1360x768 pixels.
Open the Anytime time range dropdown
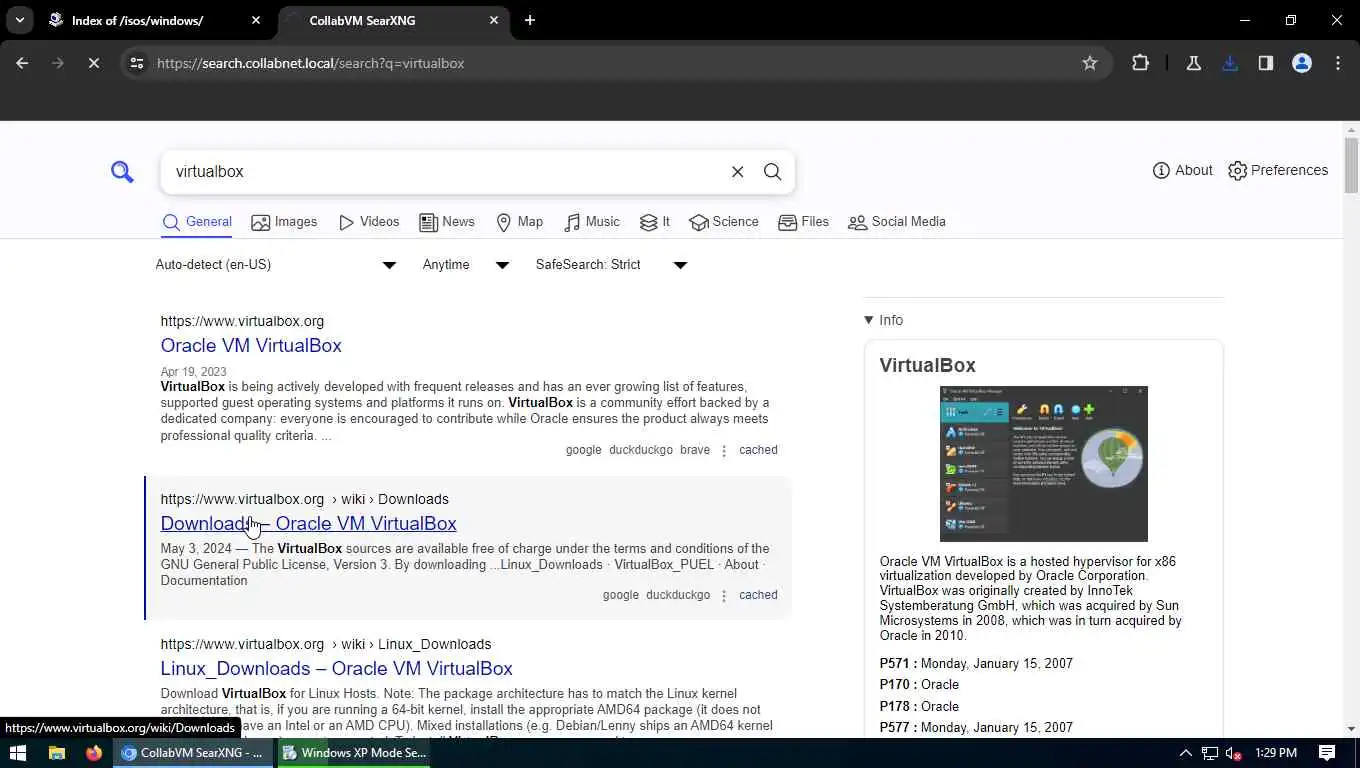coord(466,265)
